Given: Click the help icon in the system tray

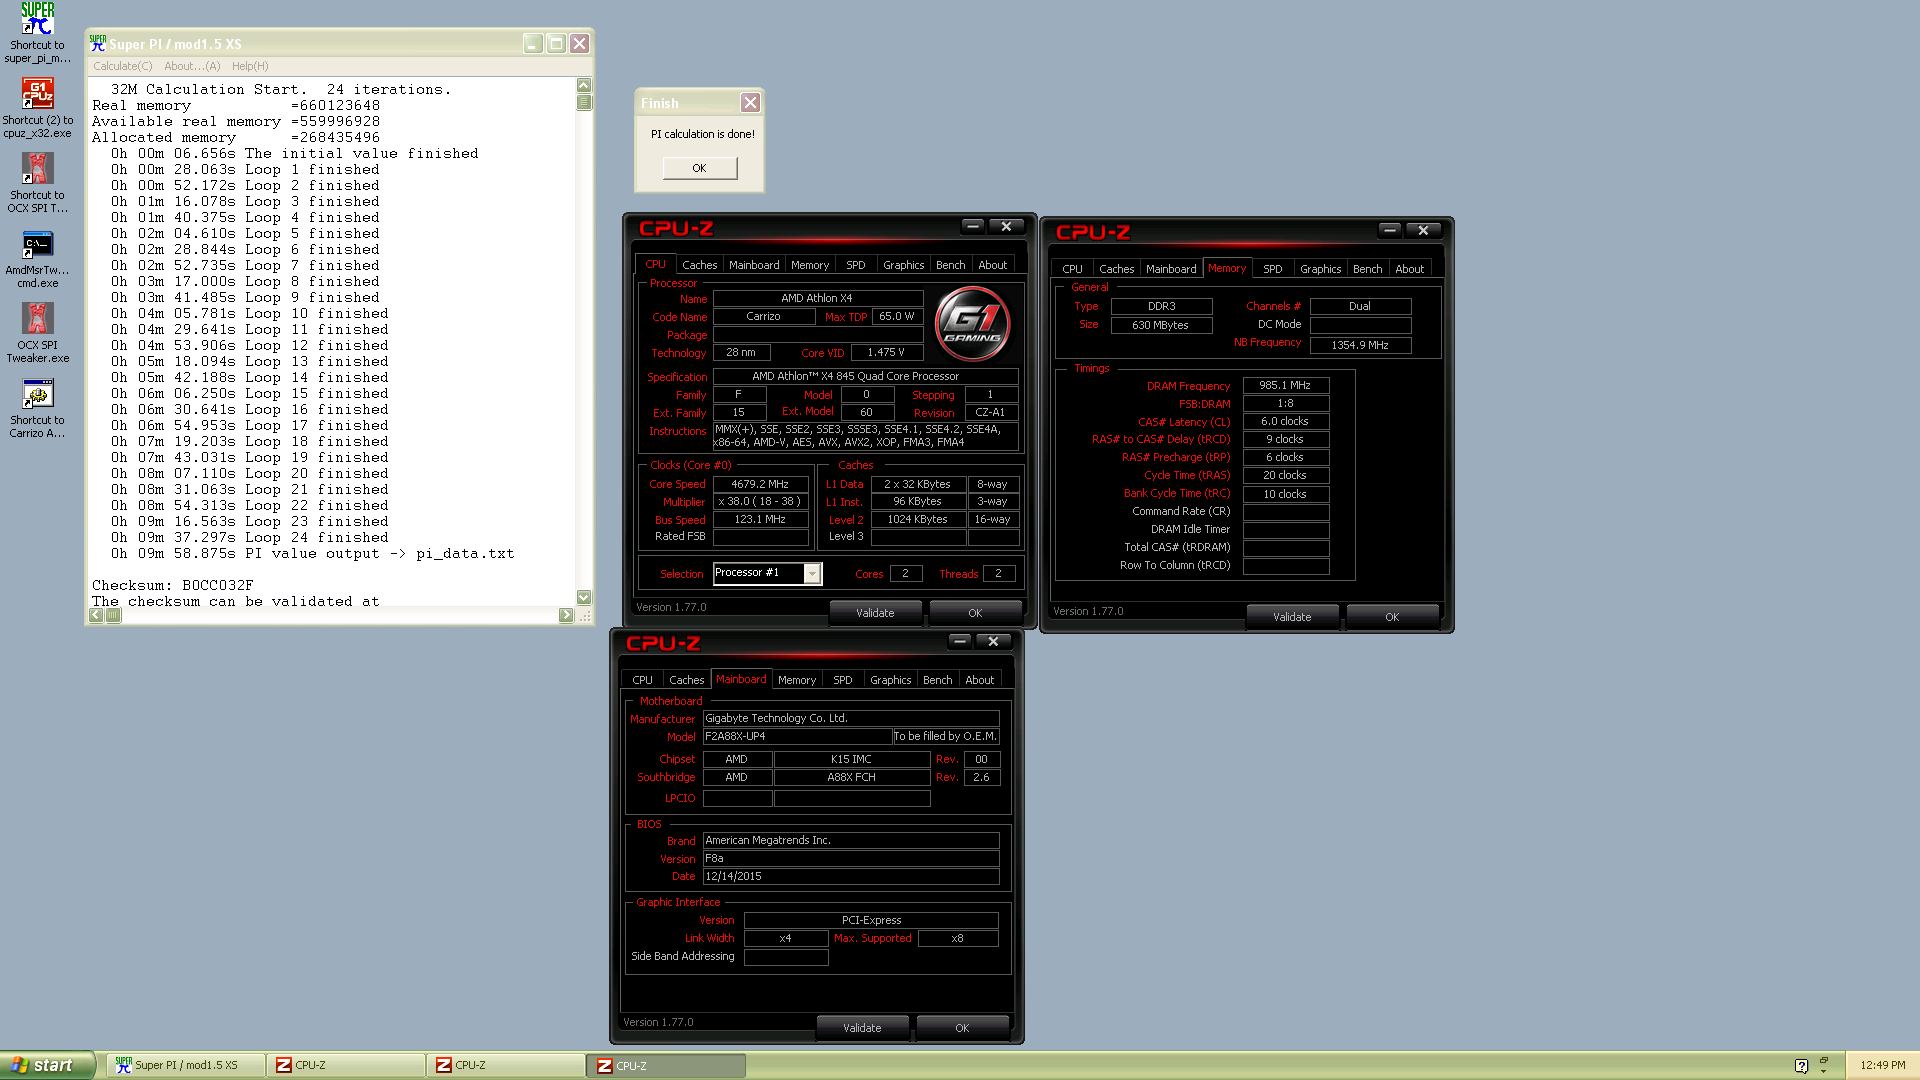Looking at the screenshot, I should pos(1801,1066).
